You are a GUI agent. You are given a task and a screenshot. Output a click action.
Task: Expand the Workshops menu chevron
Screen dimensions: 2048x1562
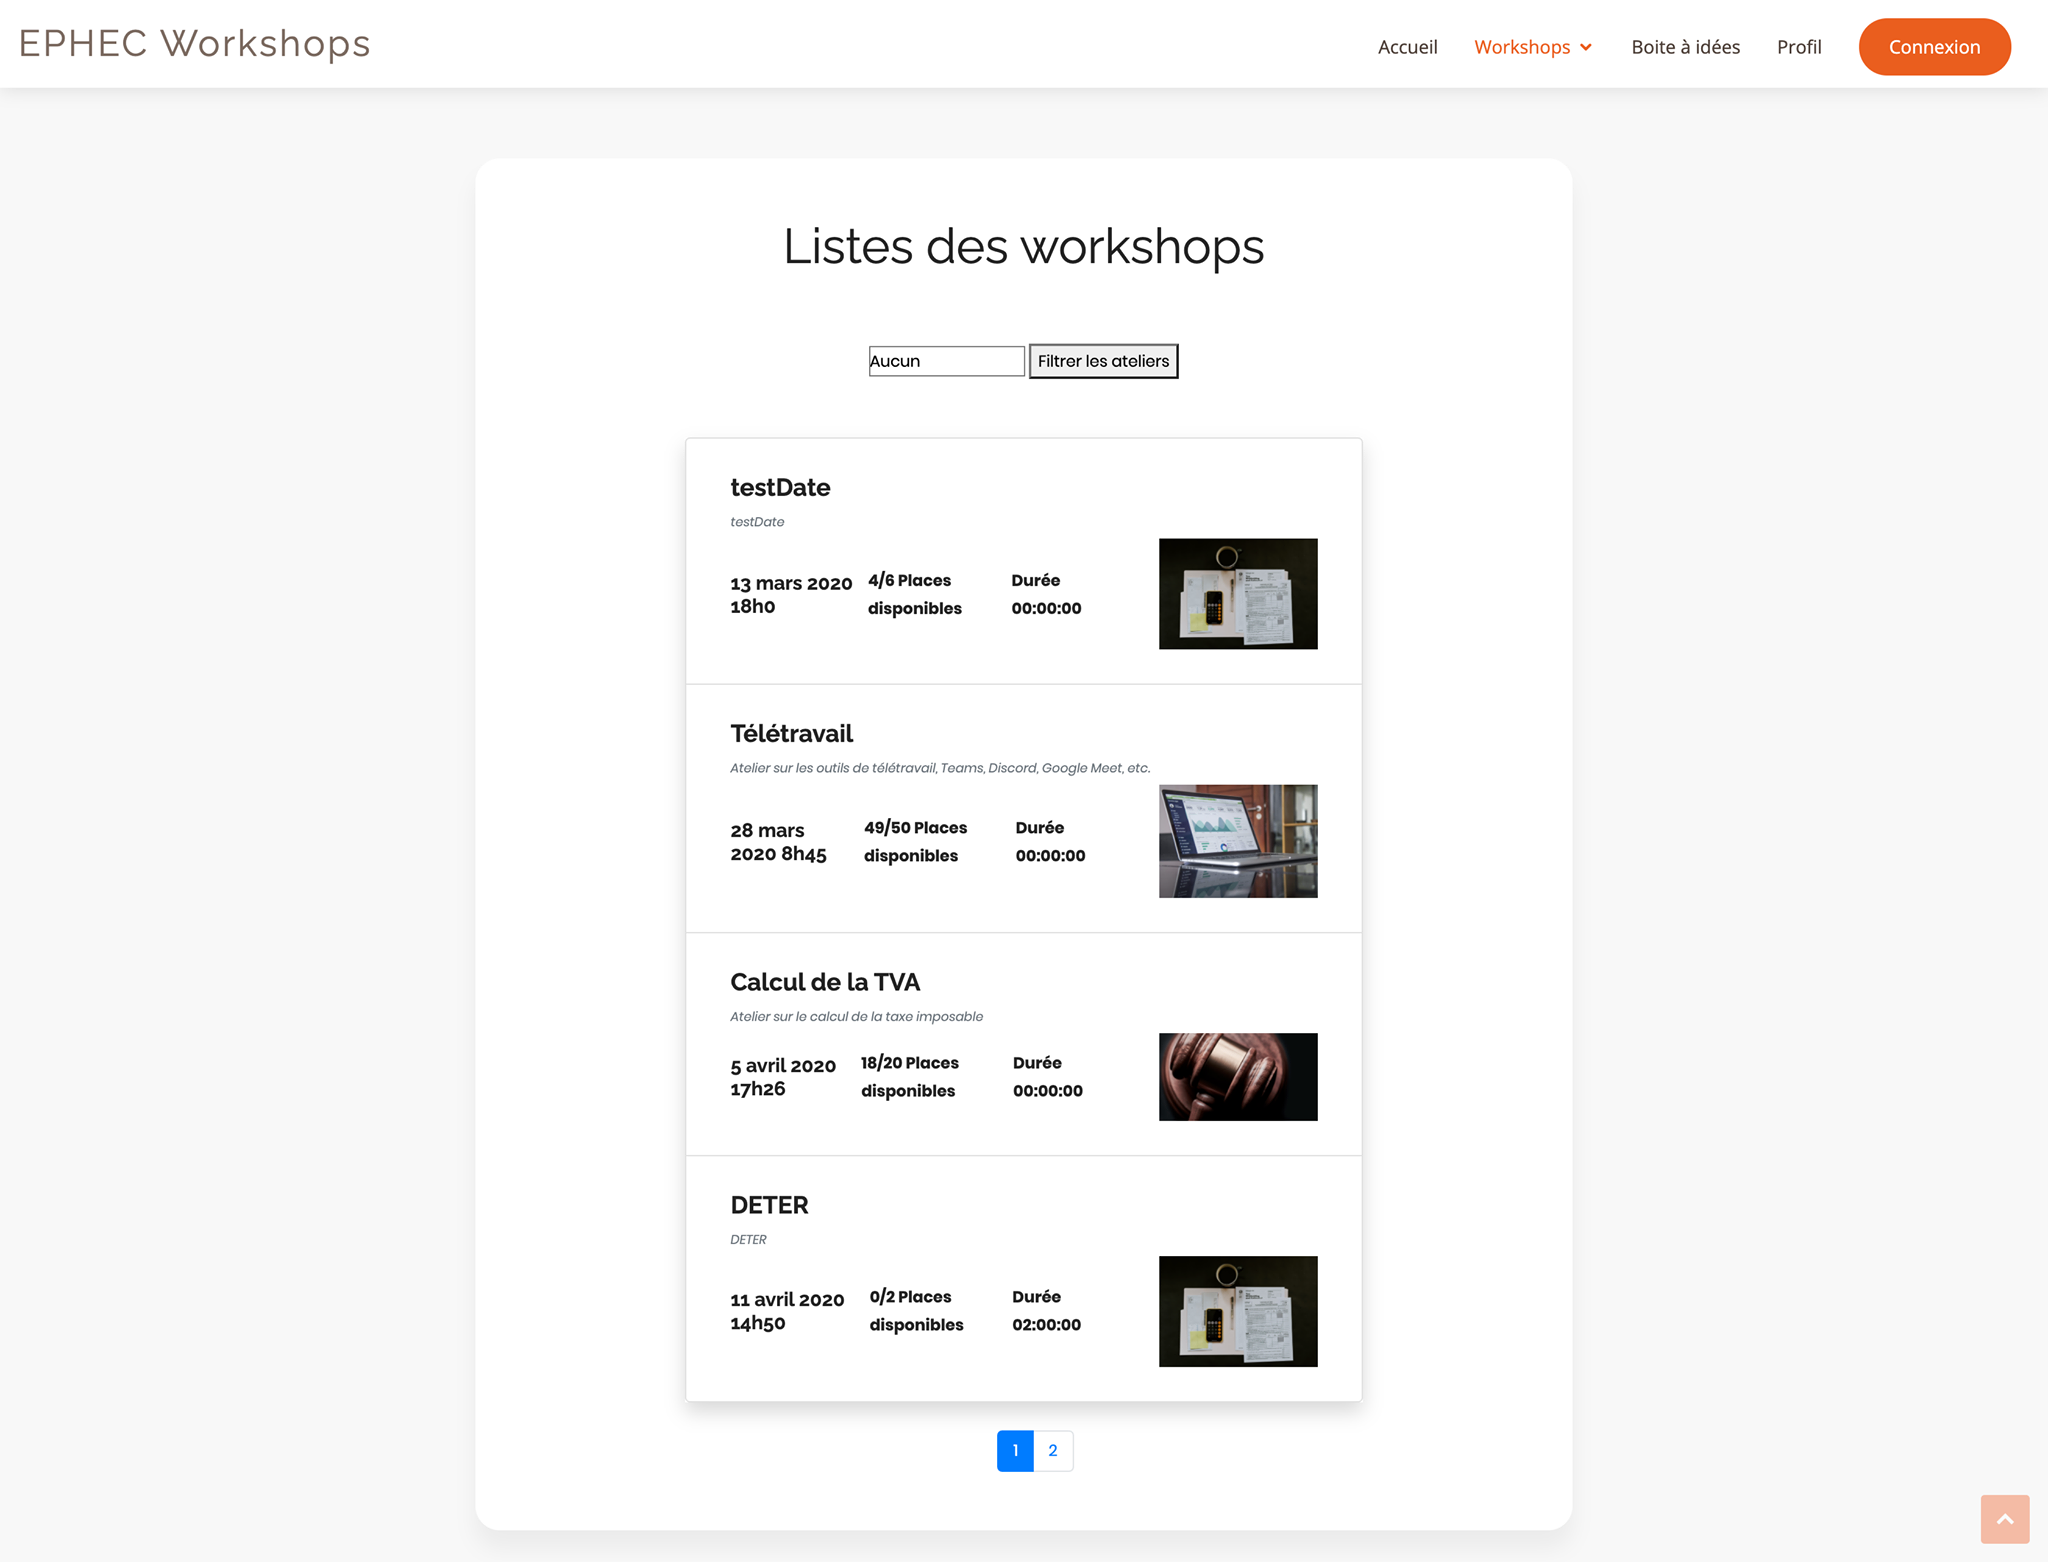1586,47
